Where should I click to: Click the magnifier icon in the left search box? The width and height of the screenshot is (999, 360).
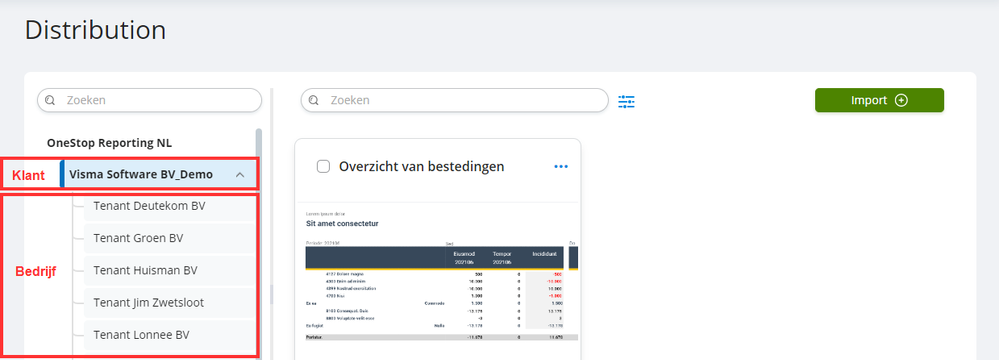[x=50, y=100]
